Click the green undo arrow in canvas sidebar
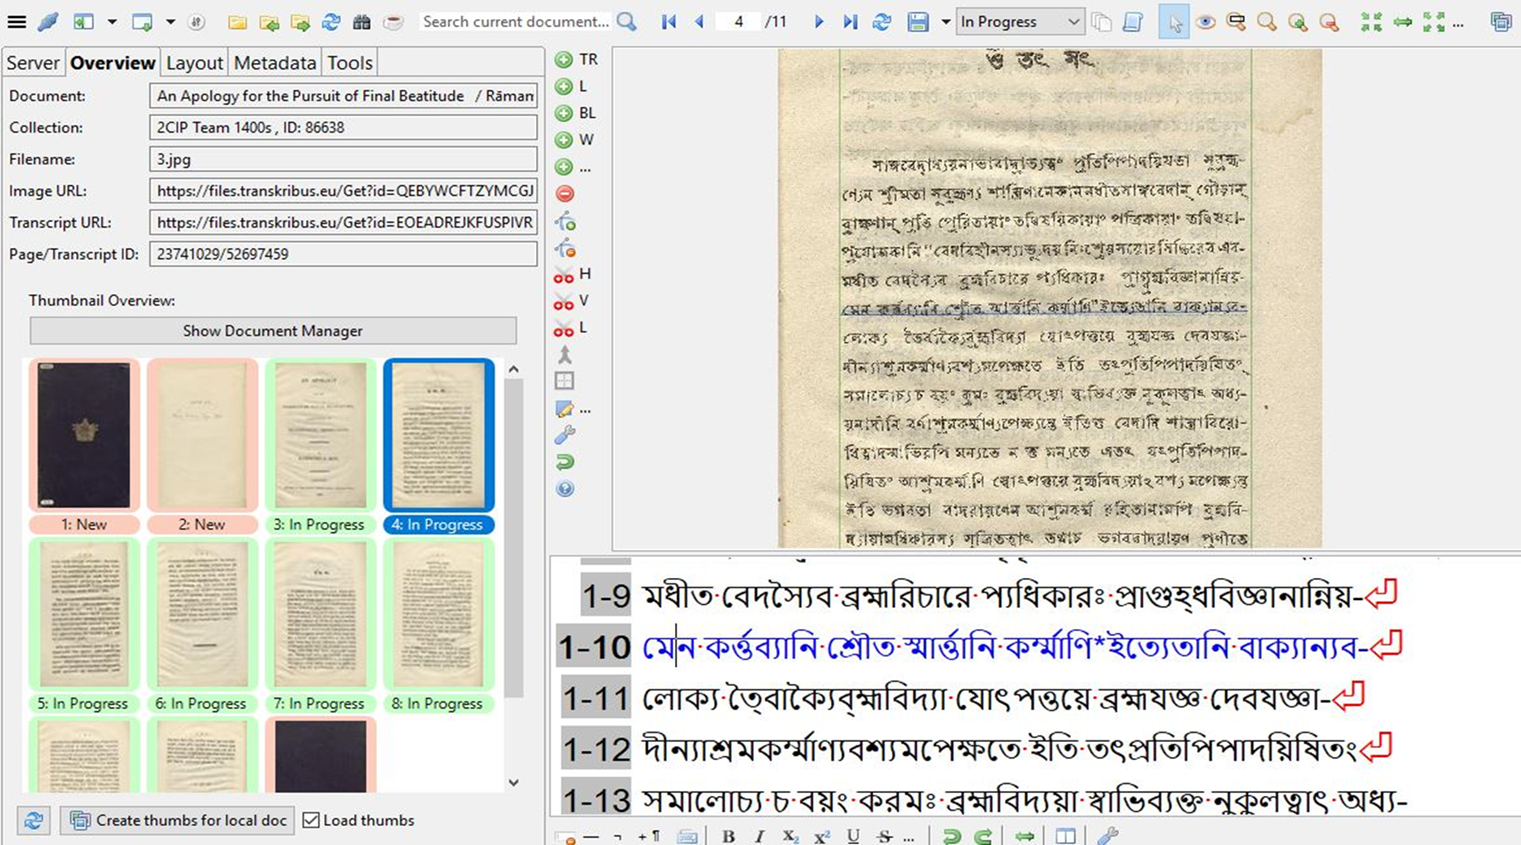Screen dimensions: 1521x845 [x=565, y=462]
